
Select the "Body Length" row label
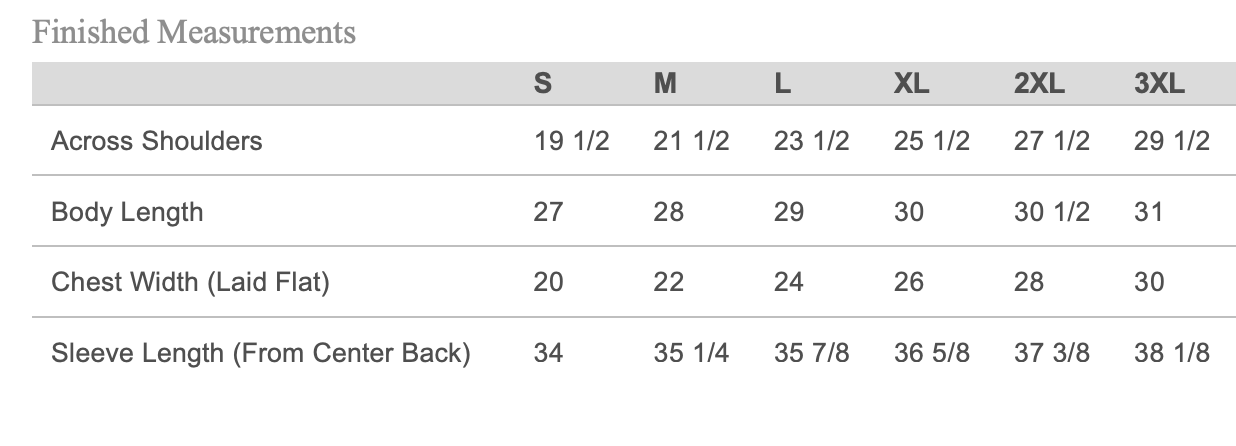127,212
